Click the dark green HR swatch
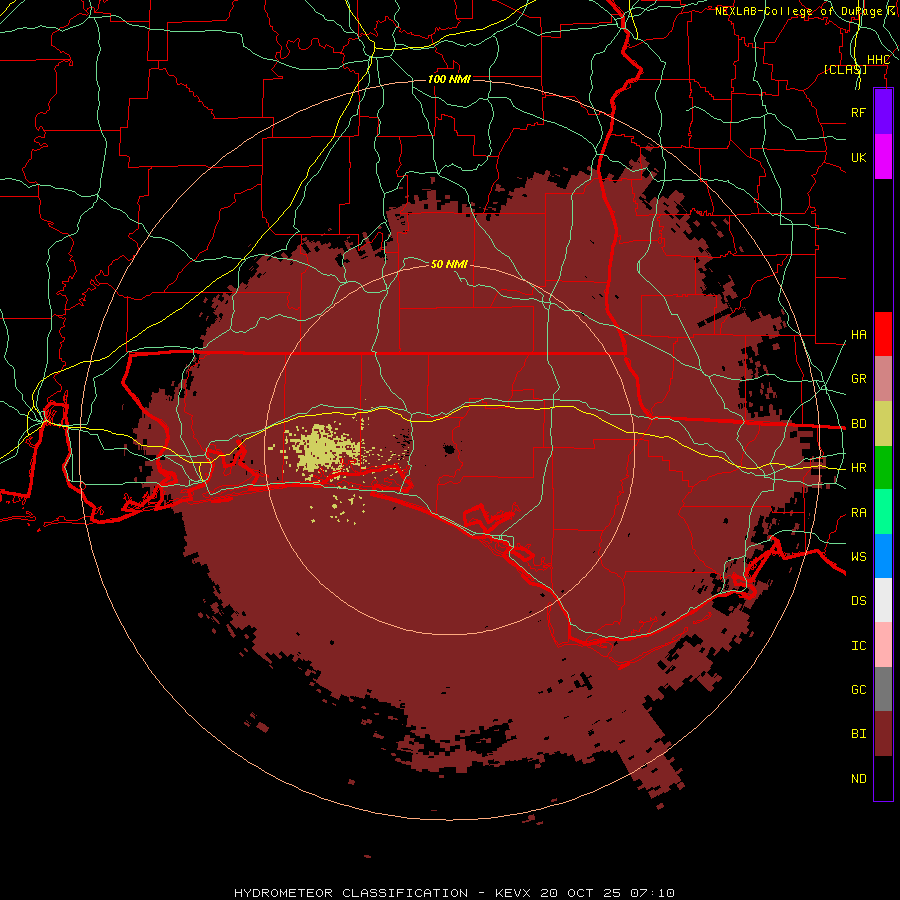 [x=883, y=468]
